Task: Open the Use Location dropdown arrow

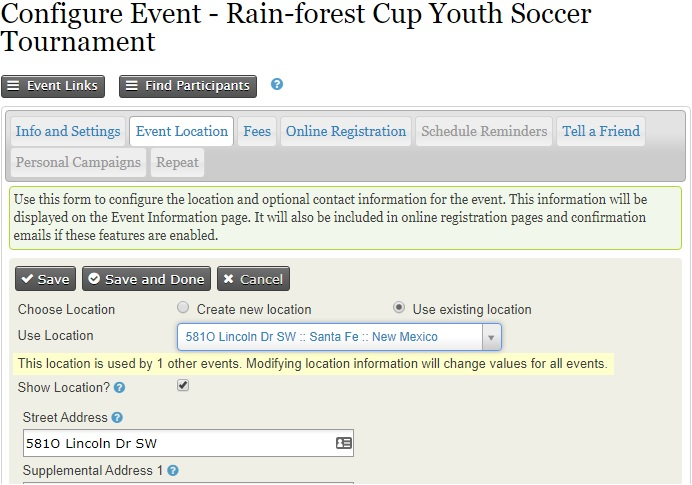Action: [x=490, y=337]
